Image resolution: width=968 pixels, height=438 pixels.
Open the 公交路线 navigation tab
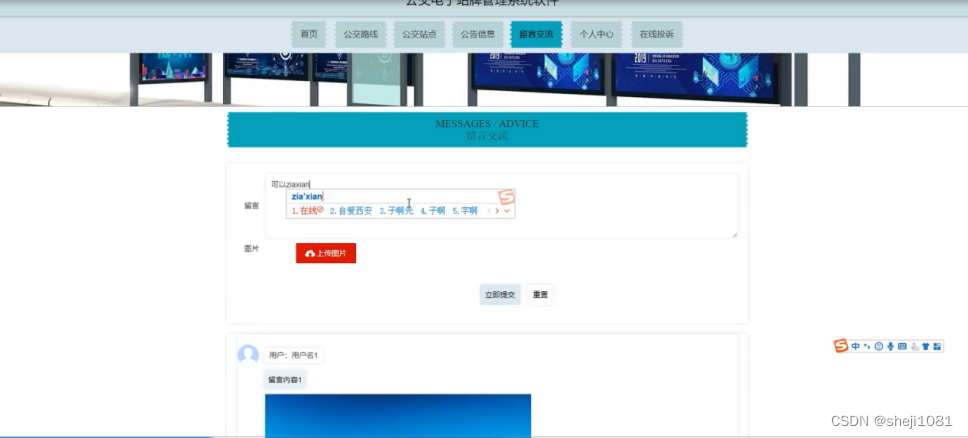pyautogui.click(x=361, y=35)
